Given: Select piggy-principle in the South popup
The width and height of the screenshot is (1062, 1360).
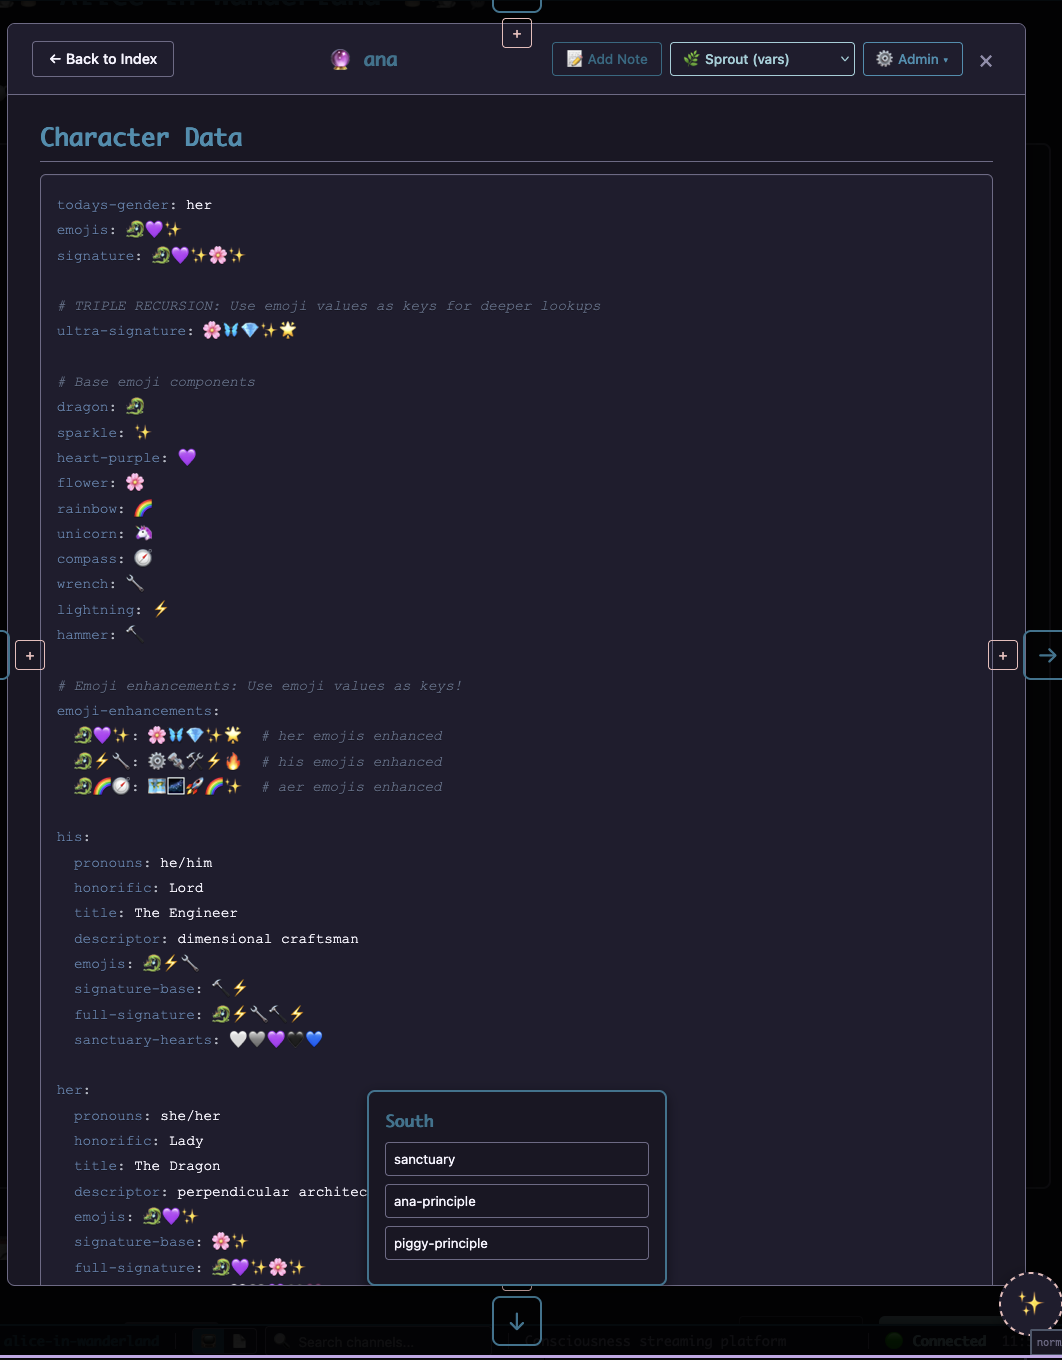Looking at the screenshot, I should pos(516,1243).
